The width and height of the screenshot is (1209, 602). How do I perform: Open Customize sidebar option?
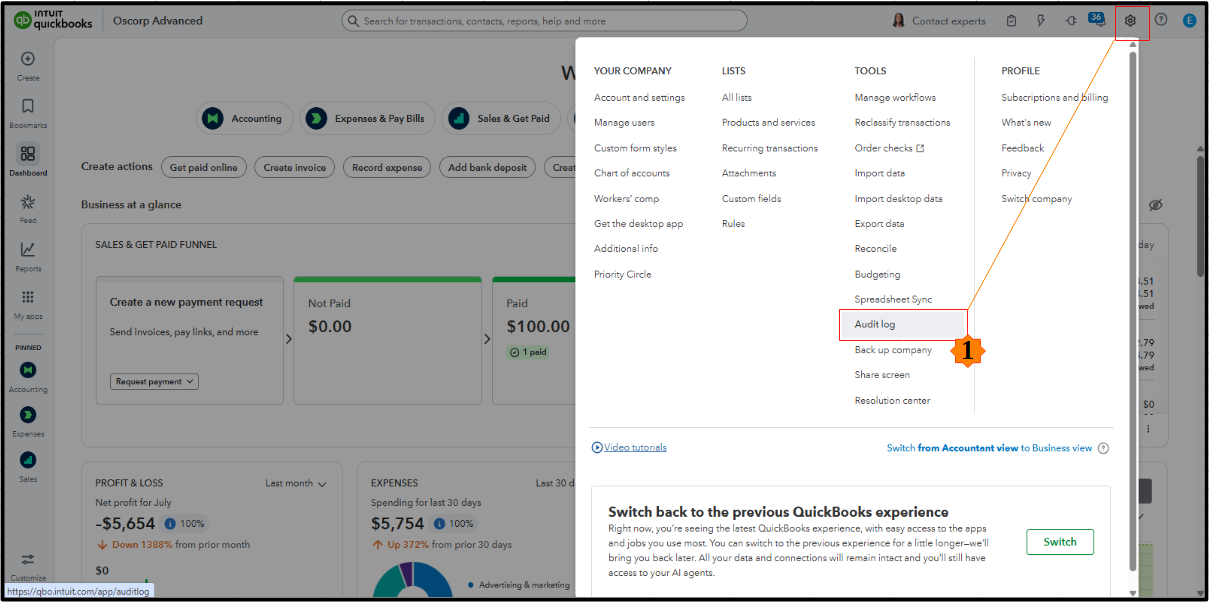point(28,560)
